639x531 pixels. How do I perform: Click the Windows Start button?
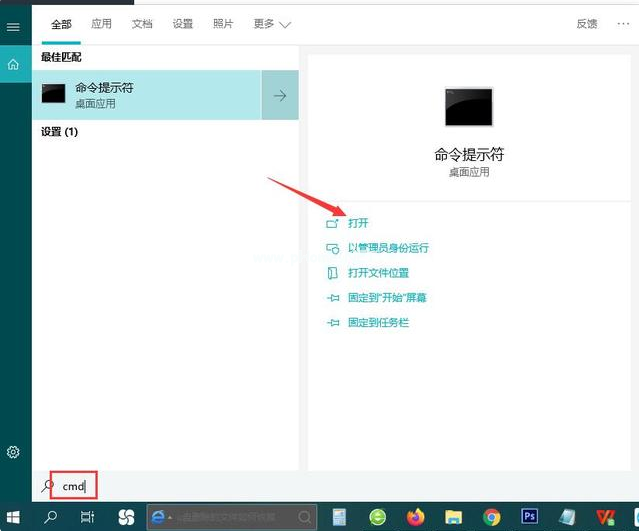[14, 517]
